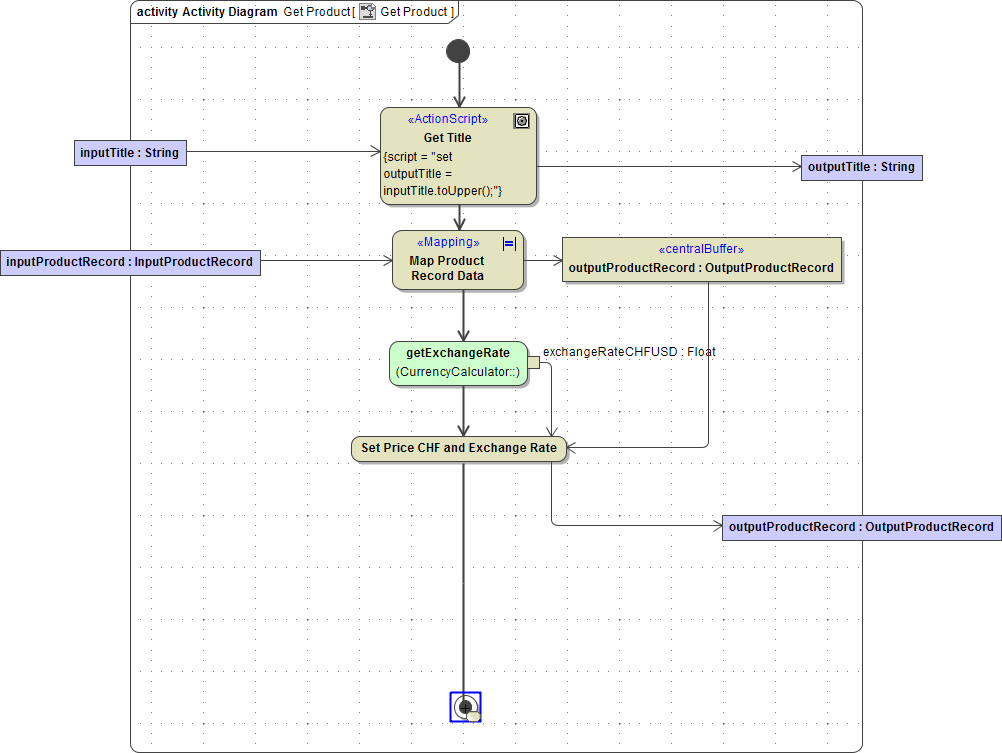1002x753 pixels.
Task: Click the ActionScript icon on Get Title
Action: [521, 120]
